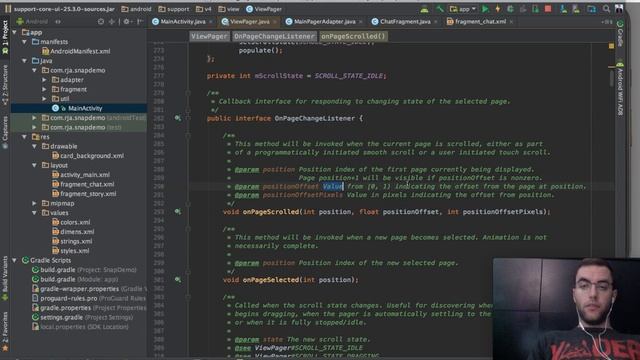Collapse the manifests folder
The width and height of the screenshot is (640, 360).
click(x=24, y=42)
